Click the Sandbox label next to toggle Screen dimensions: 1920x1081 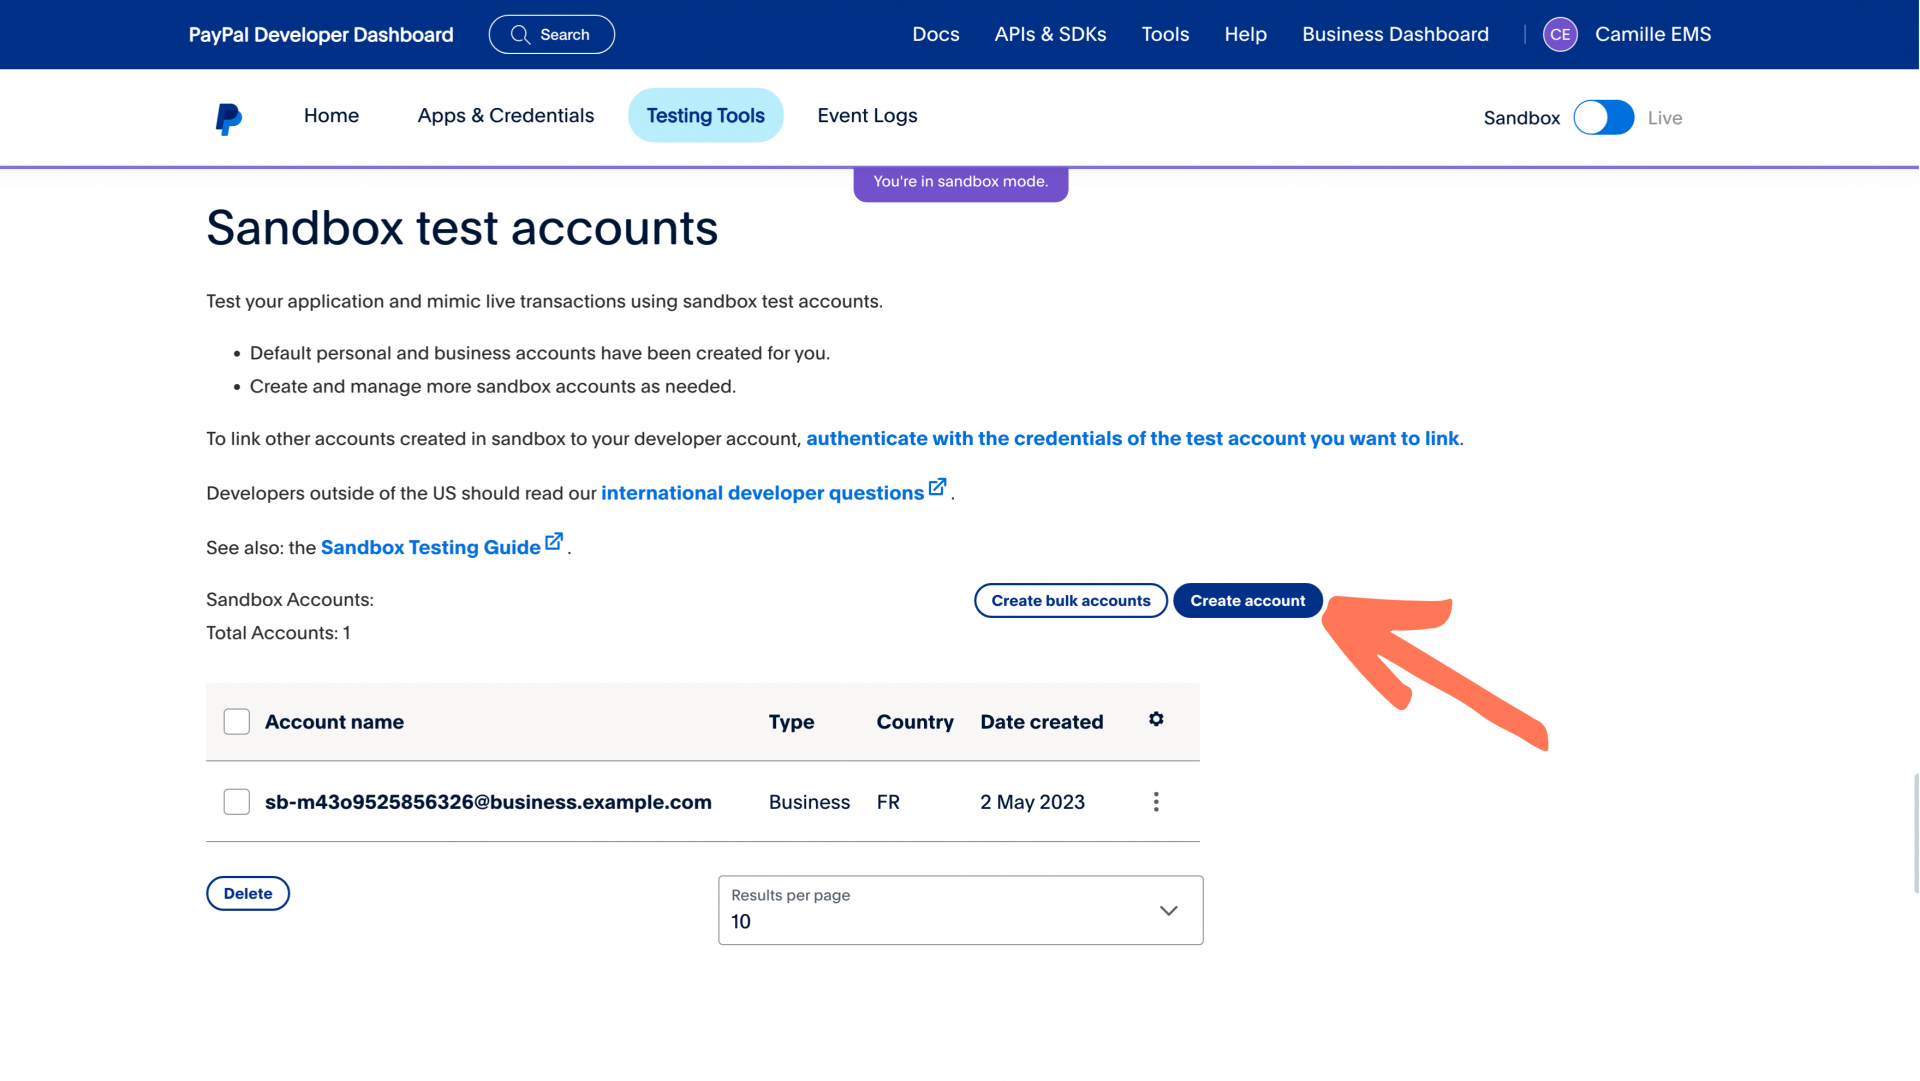tap(1521, 118)
